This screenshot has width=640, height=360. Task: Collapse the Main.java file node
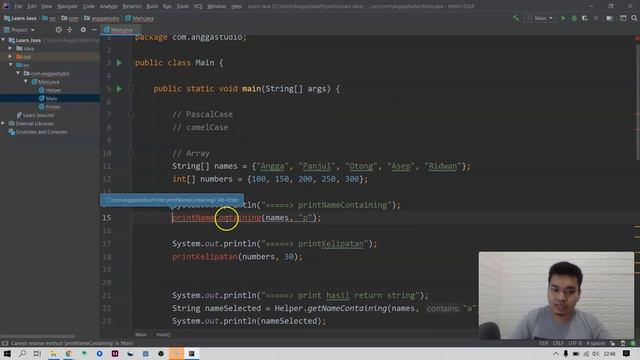pyautogui.click(x=26, y=82)
